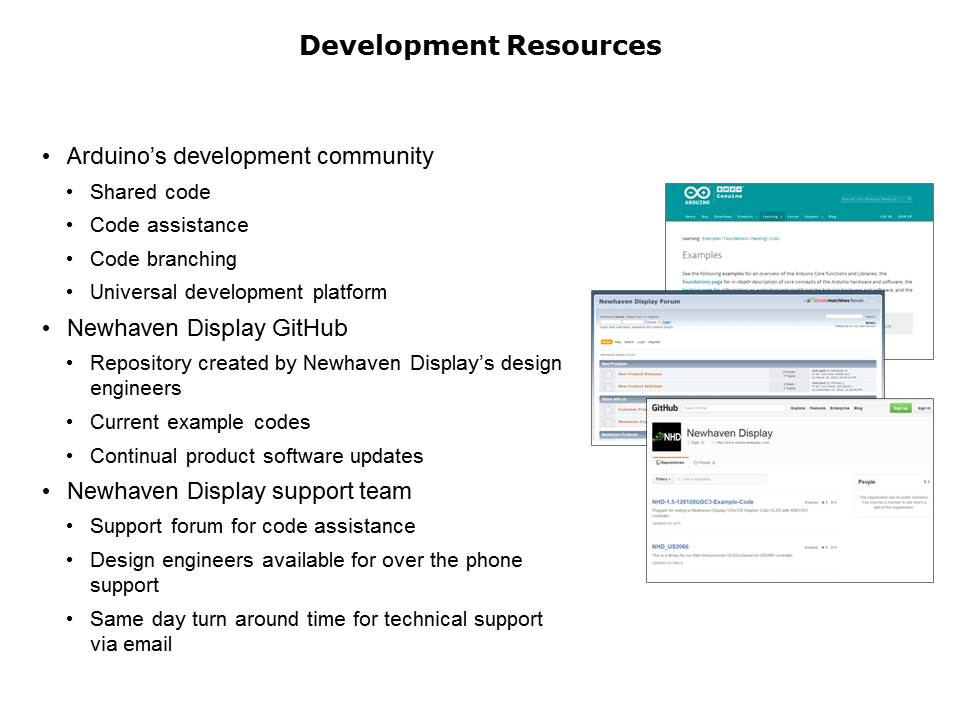The height and width of the screenshot is (720, 960).
Task: Click the GitHub logo in the header
Action: (x=665, y=408)
